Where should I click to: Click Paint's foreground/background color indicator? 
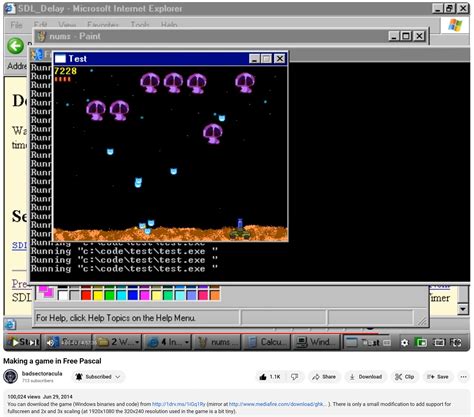[46, 292]
